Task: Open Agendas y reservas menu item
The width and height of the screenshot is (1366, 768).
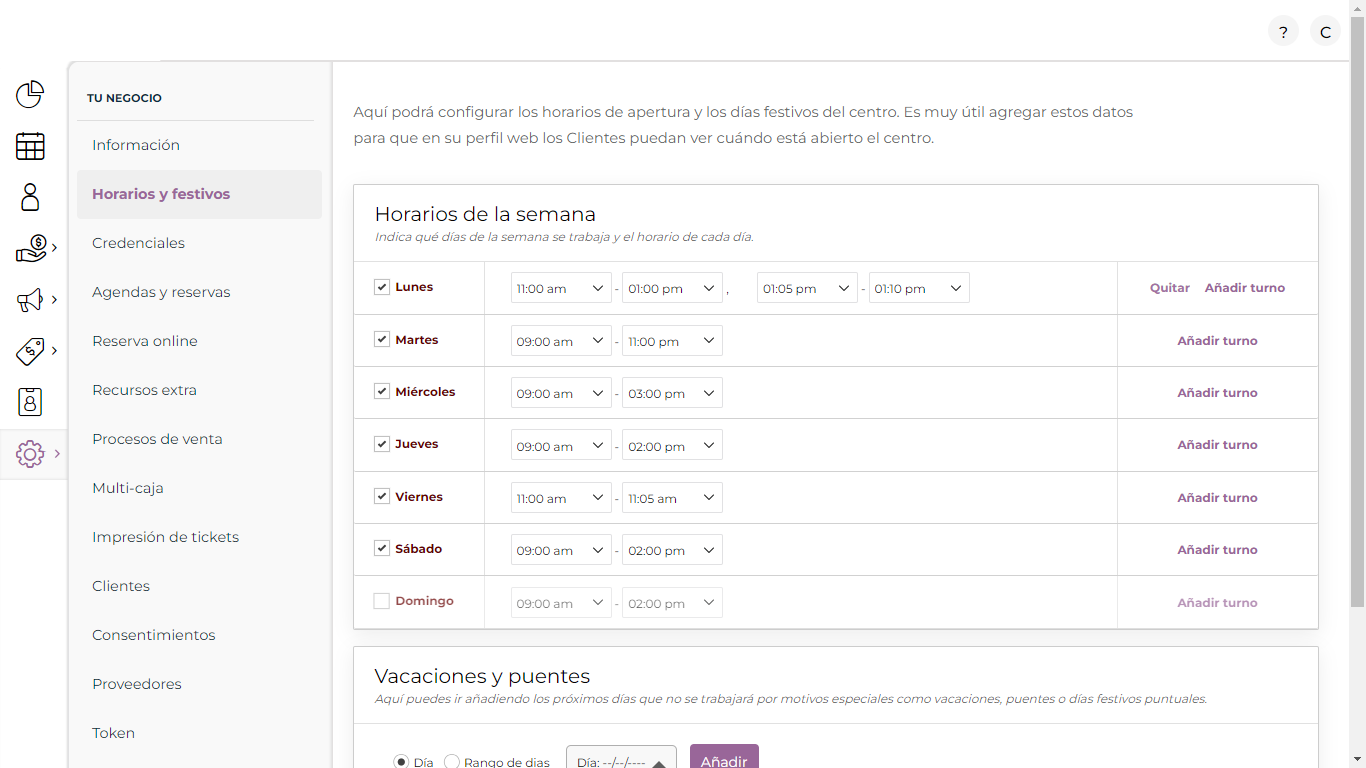Action: (199, 292)
